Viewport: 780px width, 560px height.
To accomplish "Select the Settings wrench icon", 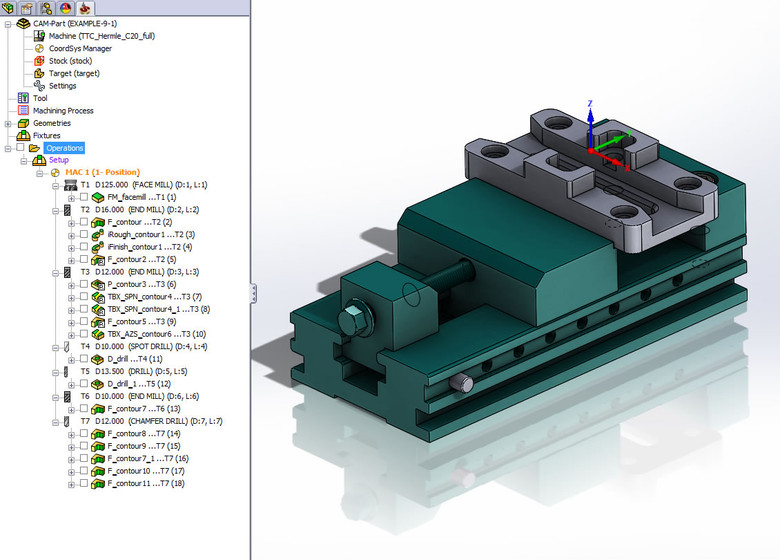I will pos(39,86).
